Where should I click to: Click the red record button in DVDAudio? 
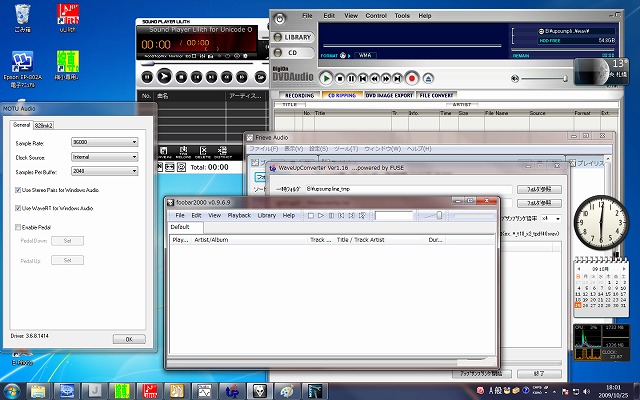point(412,78)
